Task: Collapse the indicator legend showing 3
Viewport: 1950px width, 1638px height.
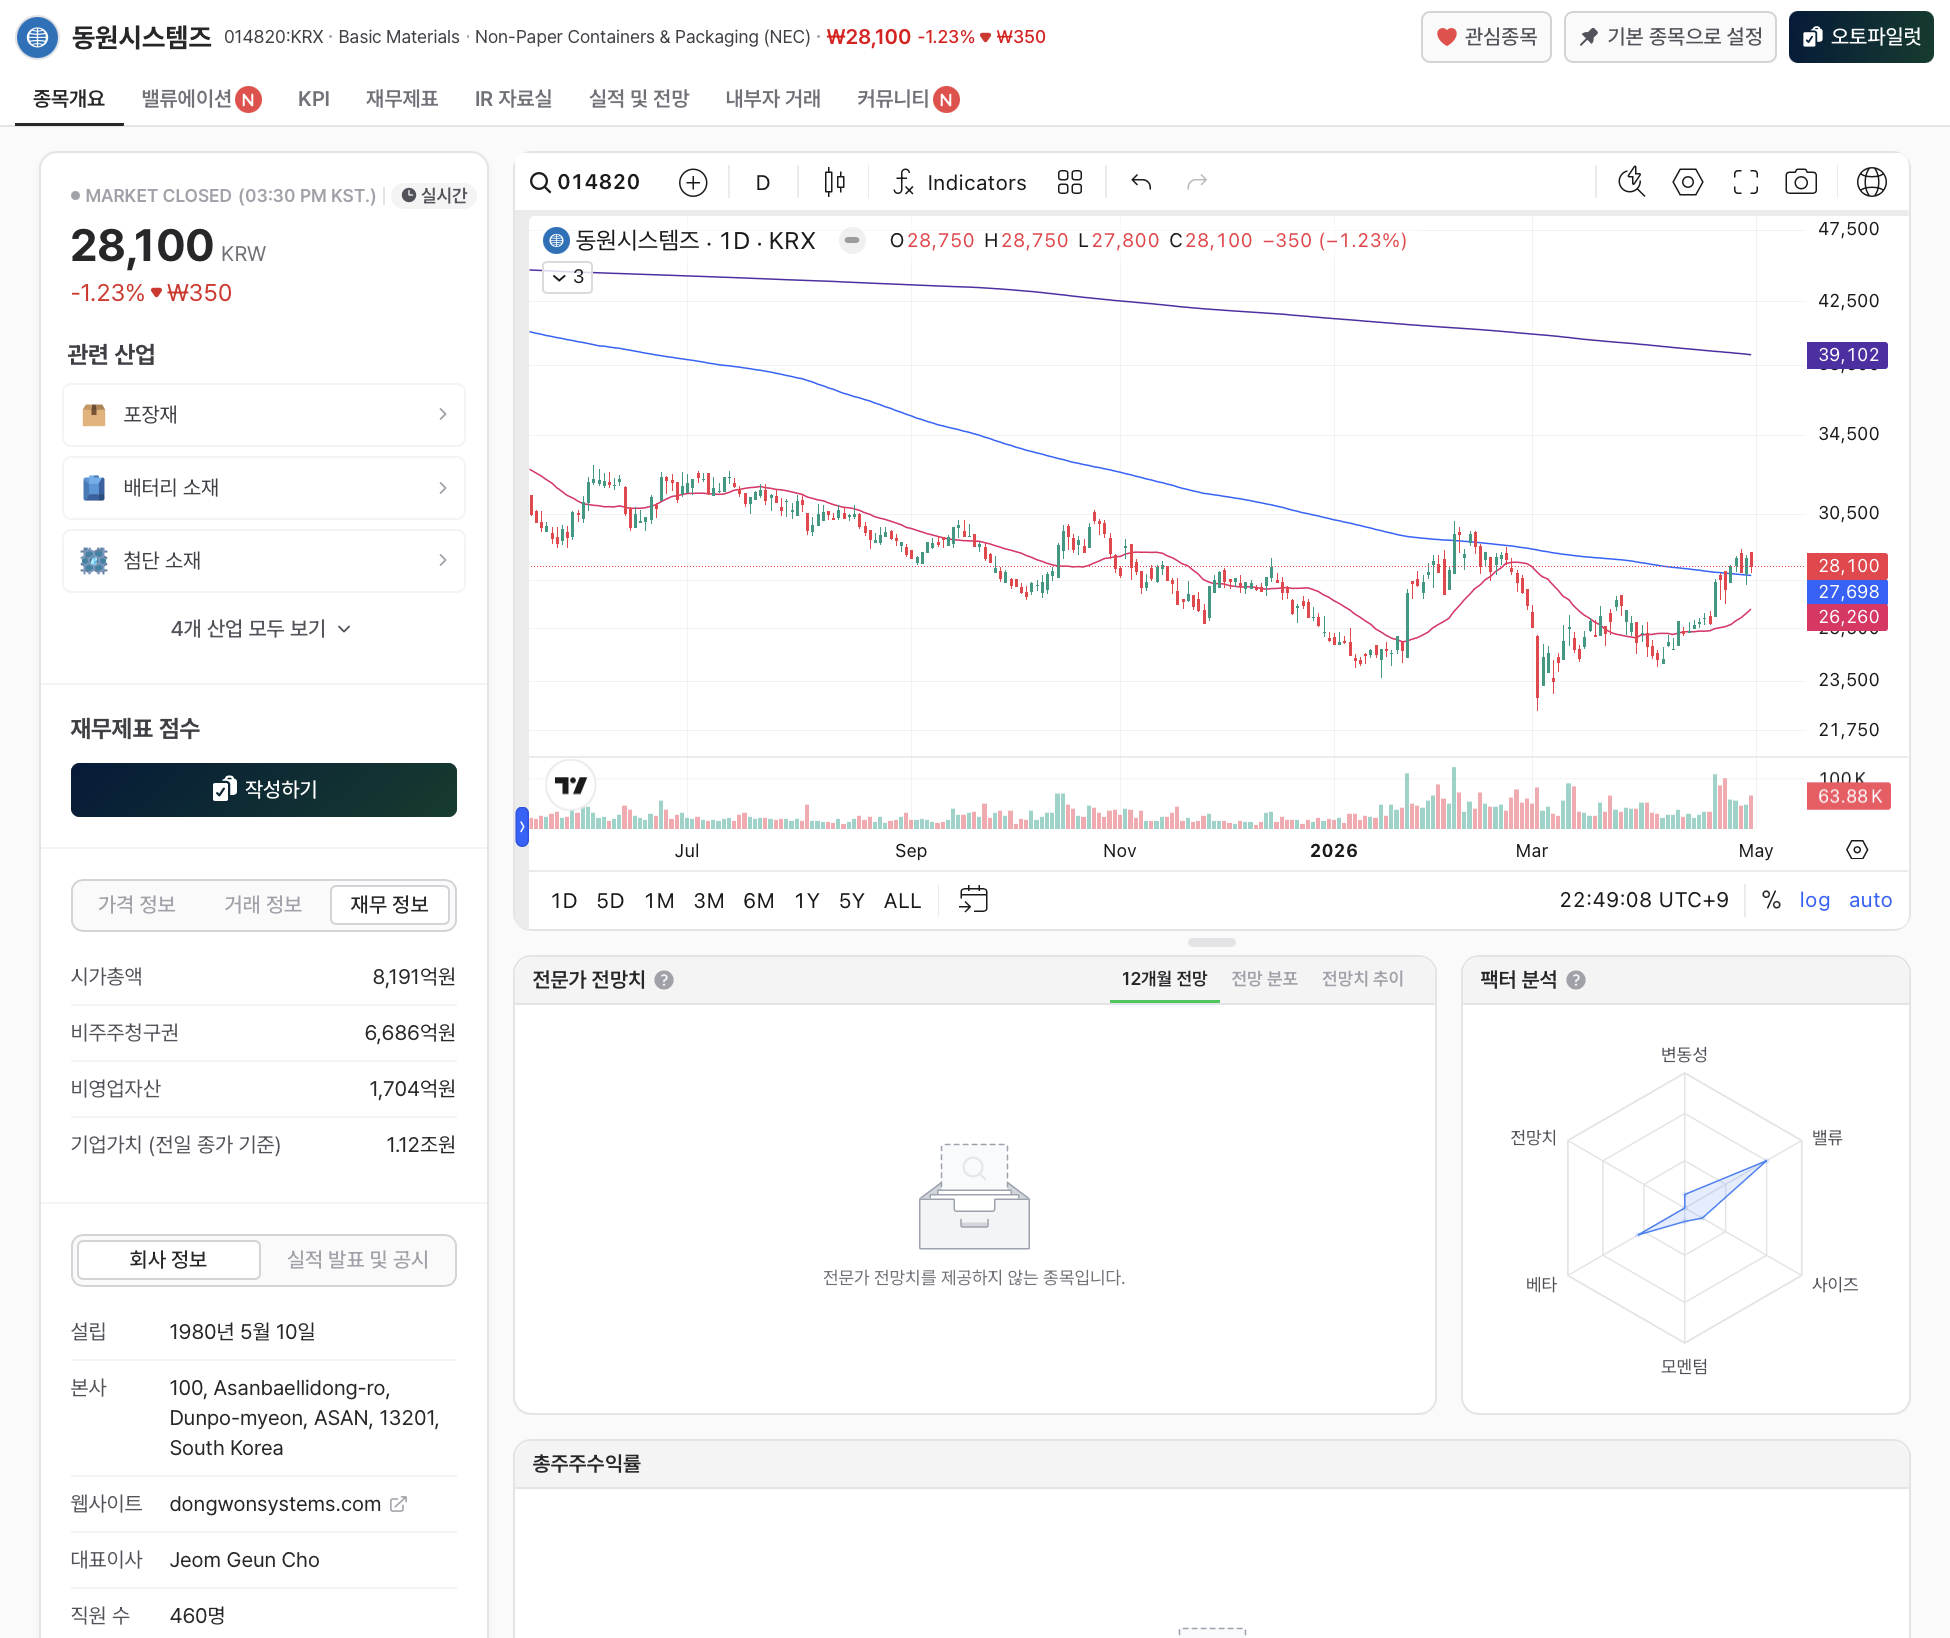Action: click(567, 277)
